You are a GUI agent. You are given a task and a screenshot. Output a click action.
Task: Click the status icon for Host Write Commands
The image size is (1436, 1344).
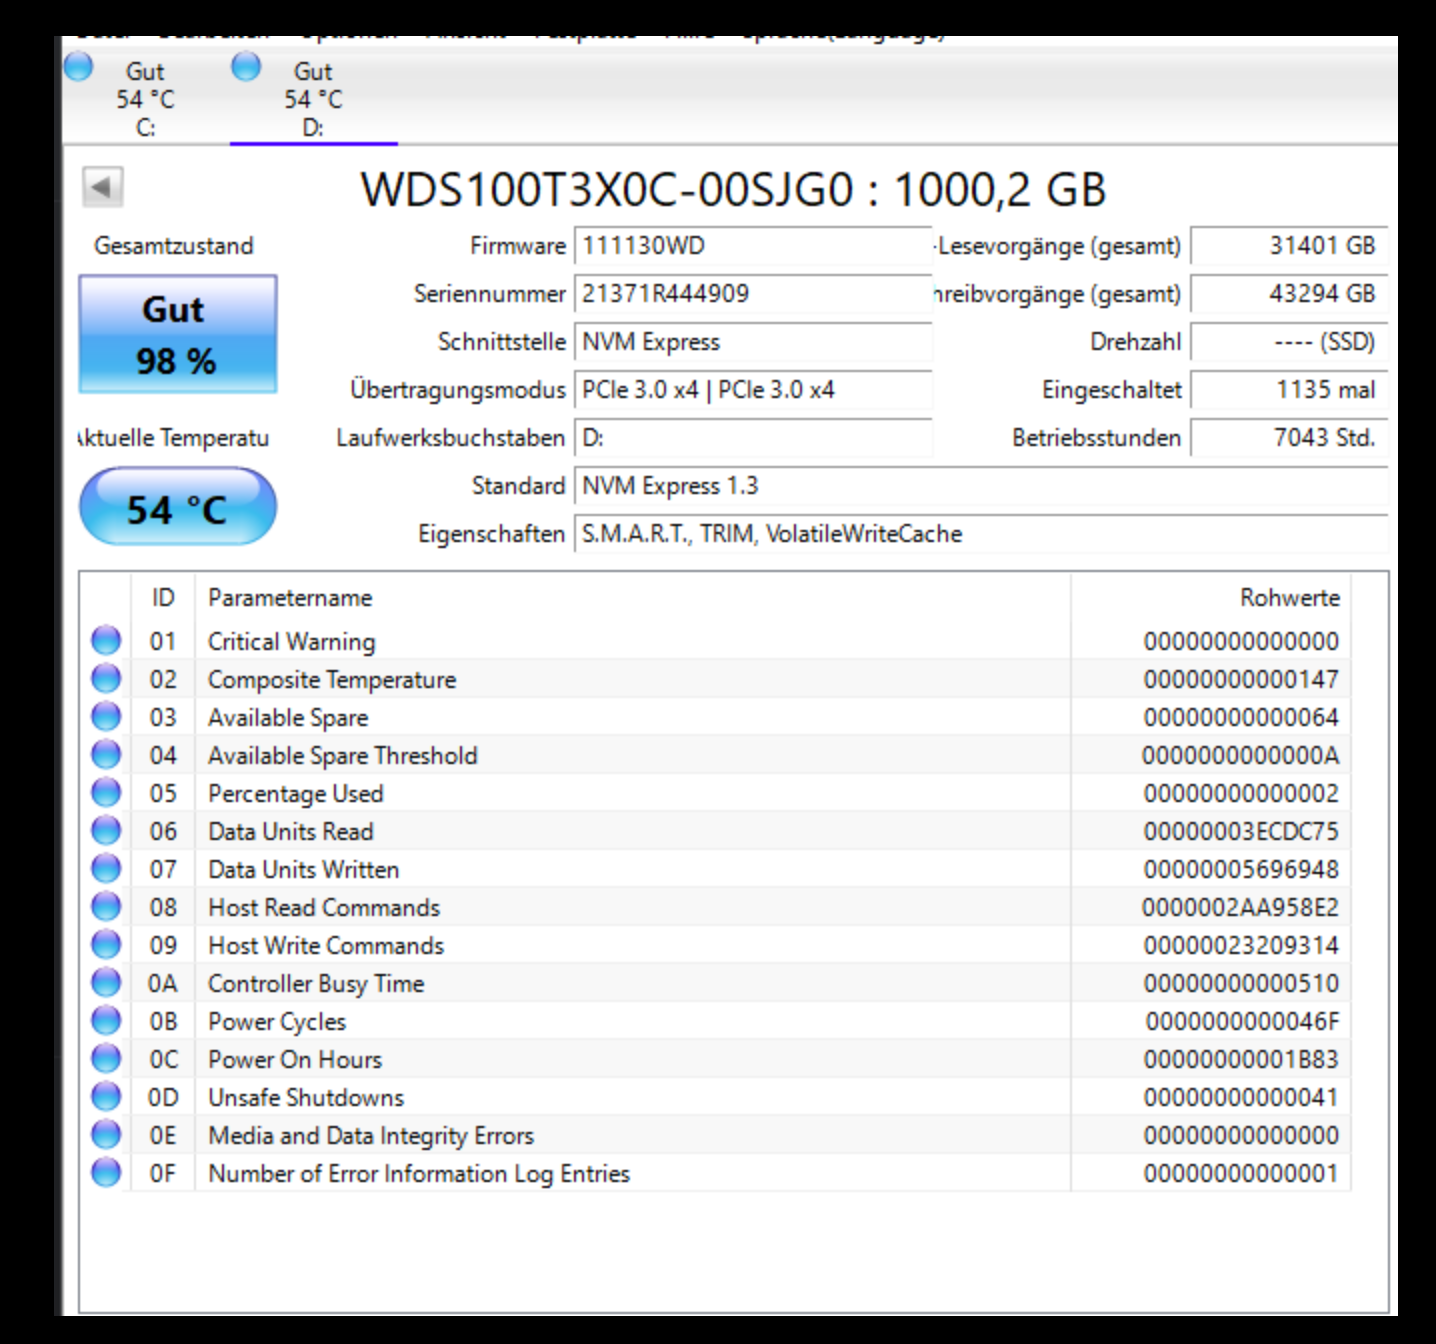tap(106, 944)
